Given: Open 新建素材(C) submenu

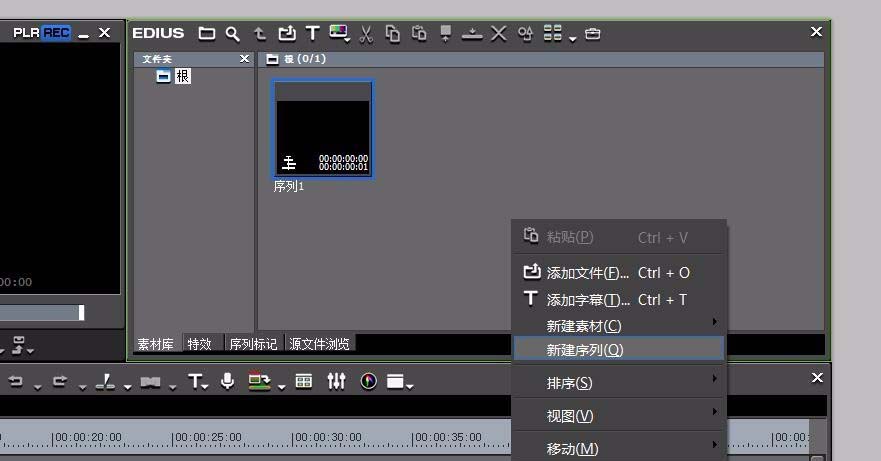Looking at the screenshot, I should (x=619, y=326).
